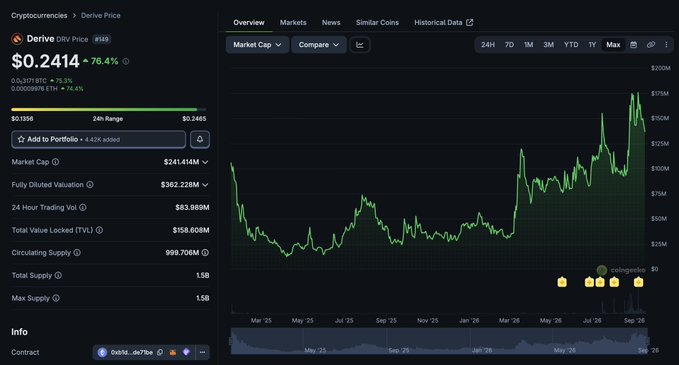Viewport: 679px width, 365px height.
Task: Open the Market Cap chart type dropdown
Action: [257, 45]
